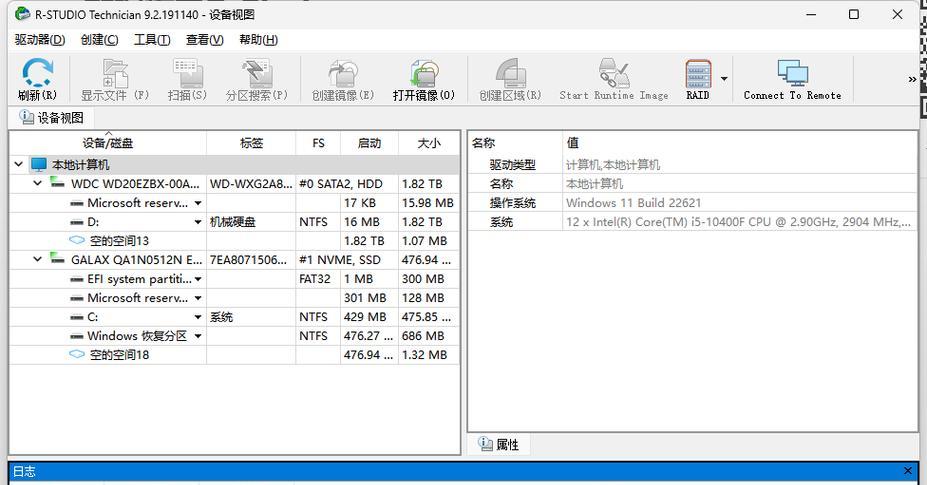927x485 pixels.
Task: Open dropdown next to Windows 恢复分区
Action: 198,336
